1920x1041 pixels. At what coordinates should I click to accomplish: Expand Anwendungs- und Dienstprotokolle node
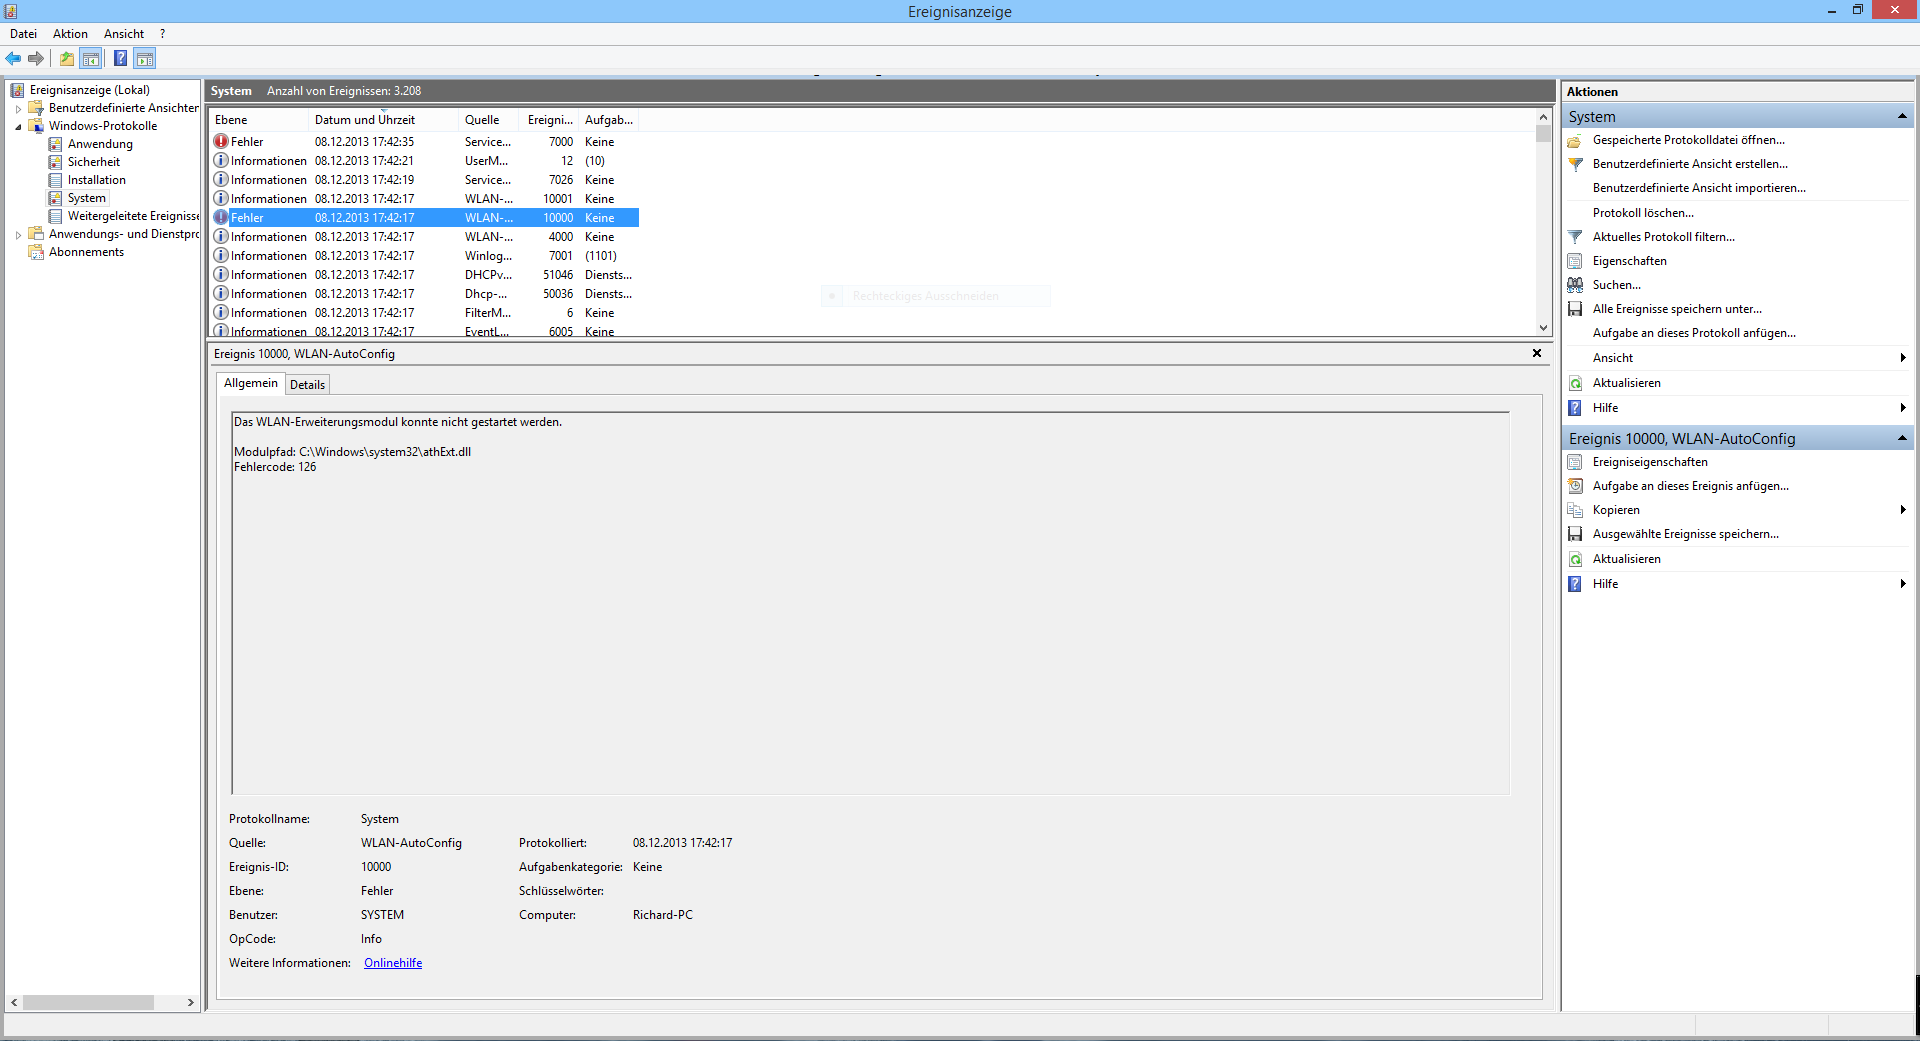point(18,235)
